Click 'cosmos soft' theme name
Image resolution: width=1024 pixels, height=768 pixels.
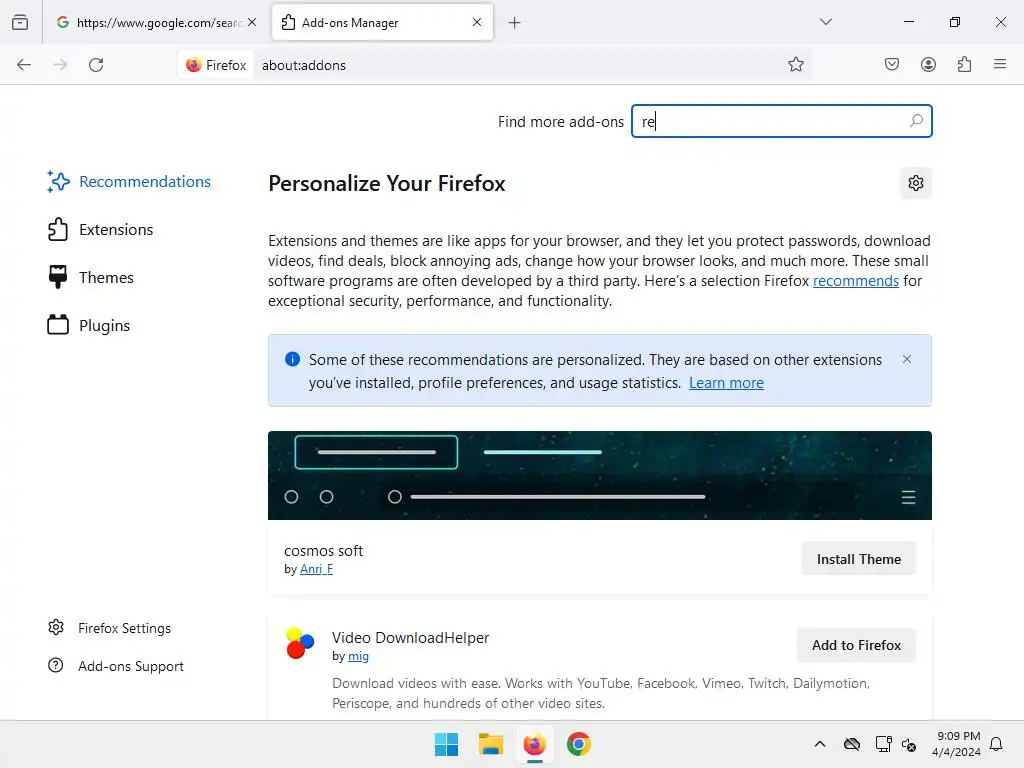323,551
